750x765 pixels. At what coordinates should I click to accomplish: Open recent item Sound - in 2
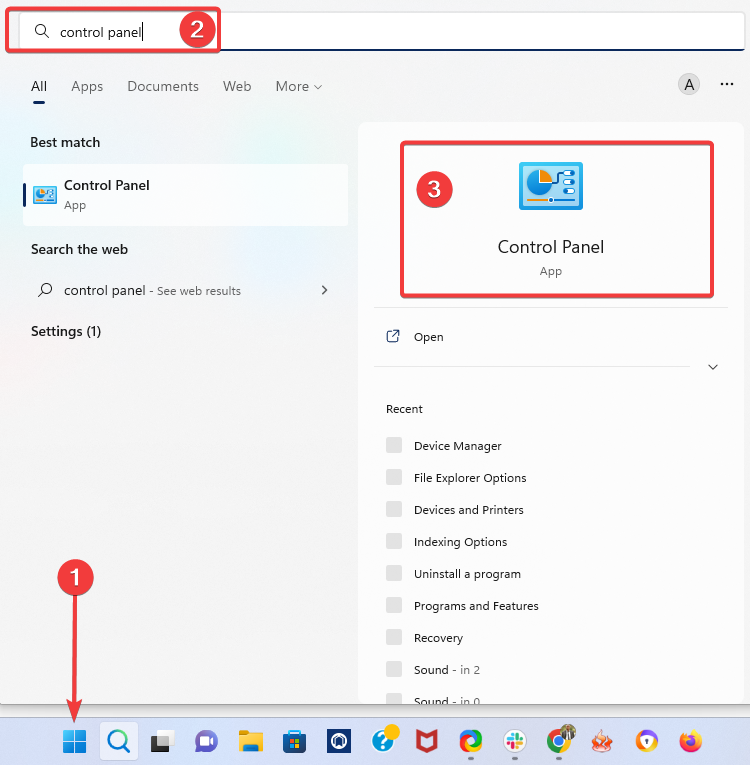pos(446,669)
